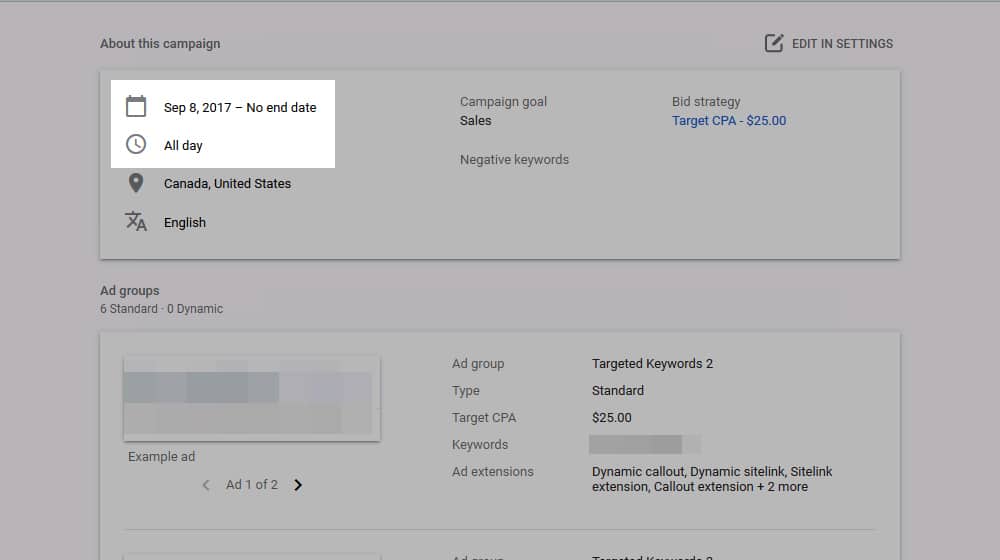Click the 'Ad groups' heading
The image size is (1000, 560).
click(130, 291)
